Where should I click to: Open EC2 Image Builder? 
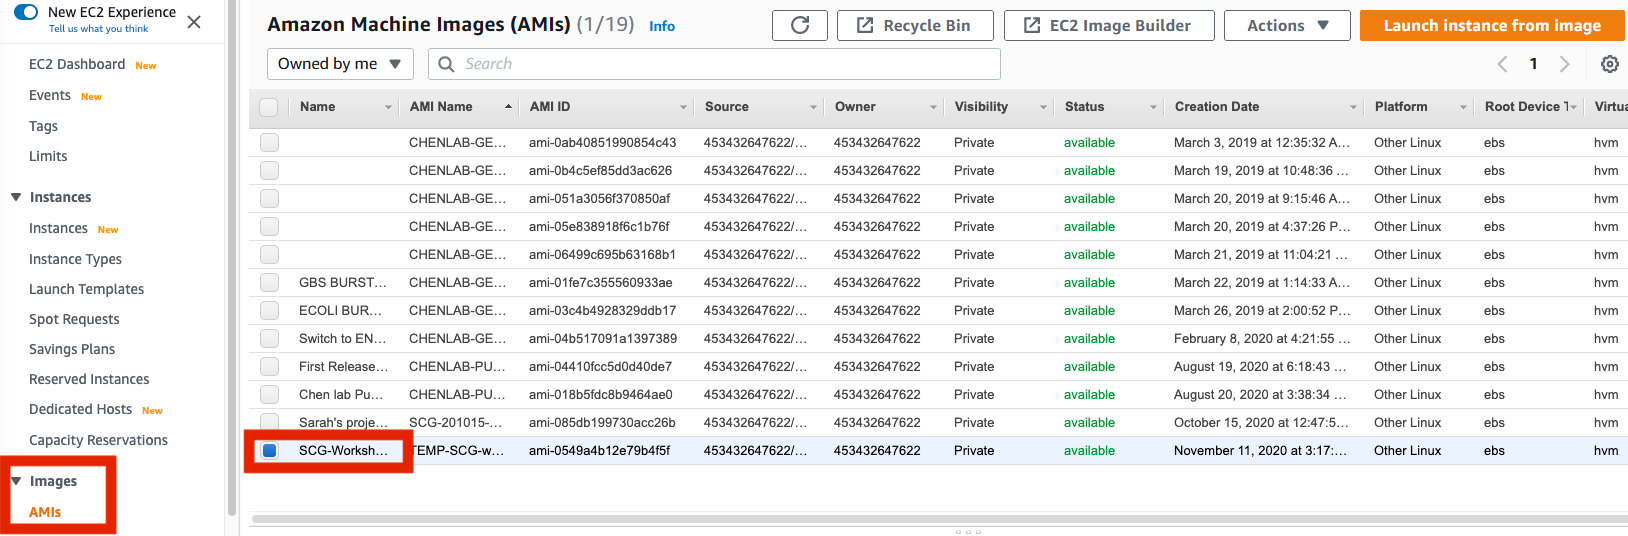[1109, 26]
